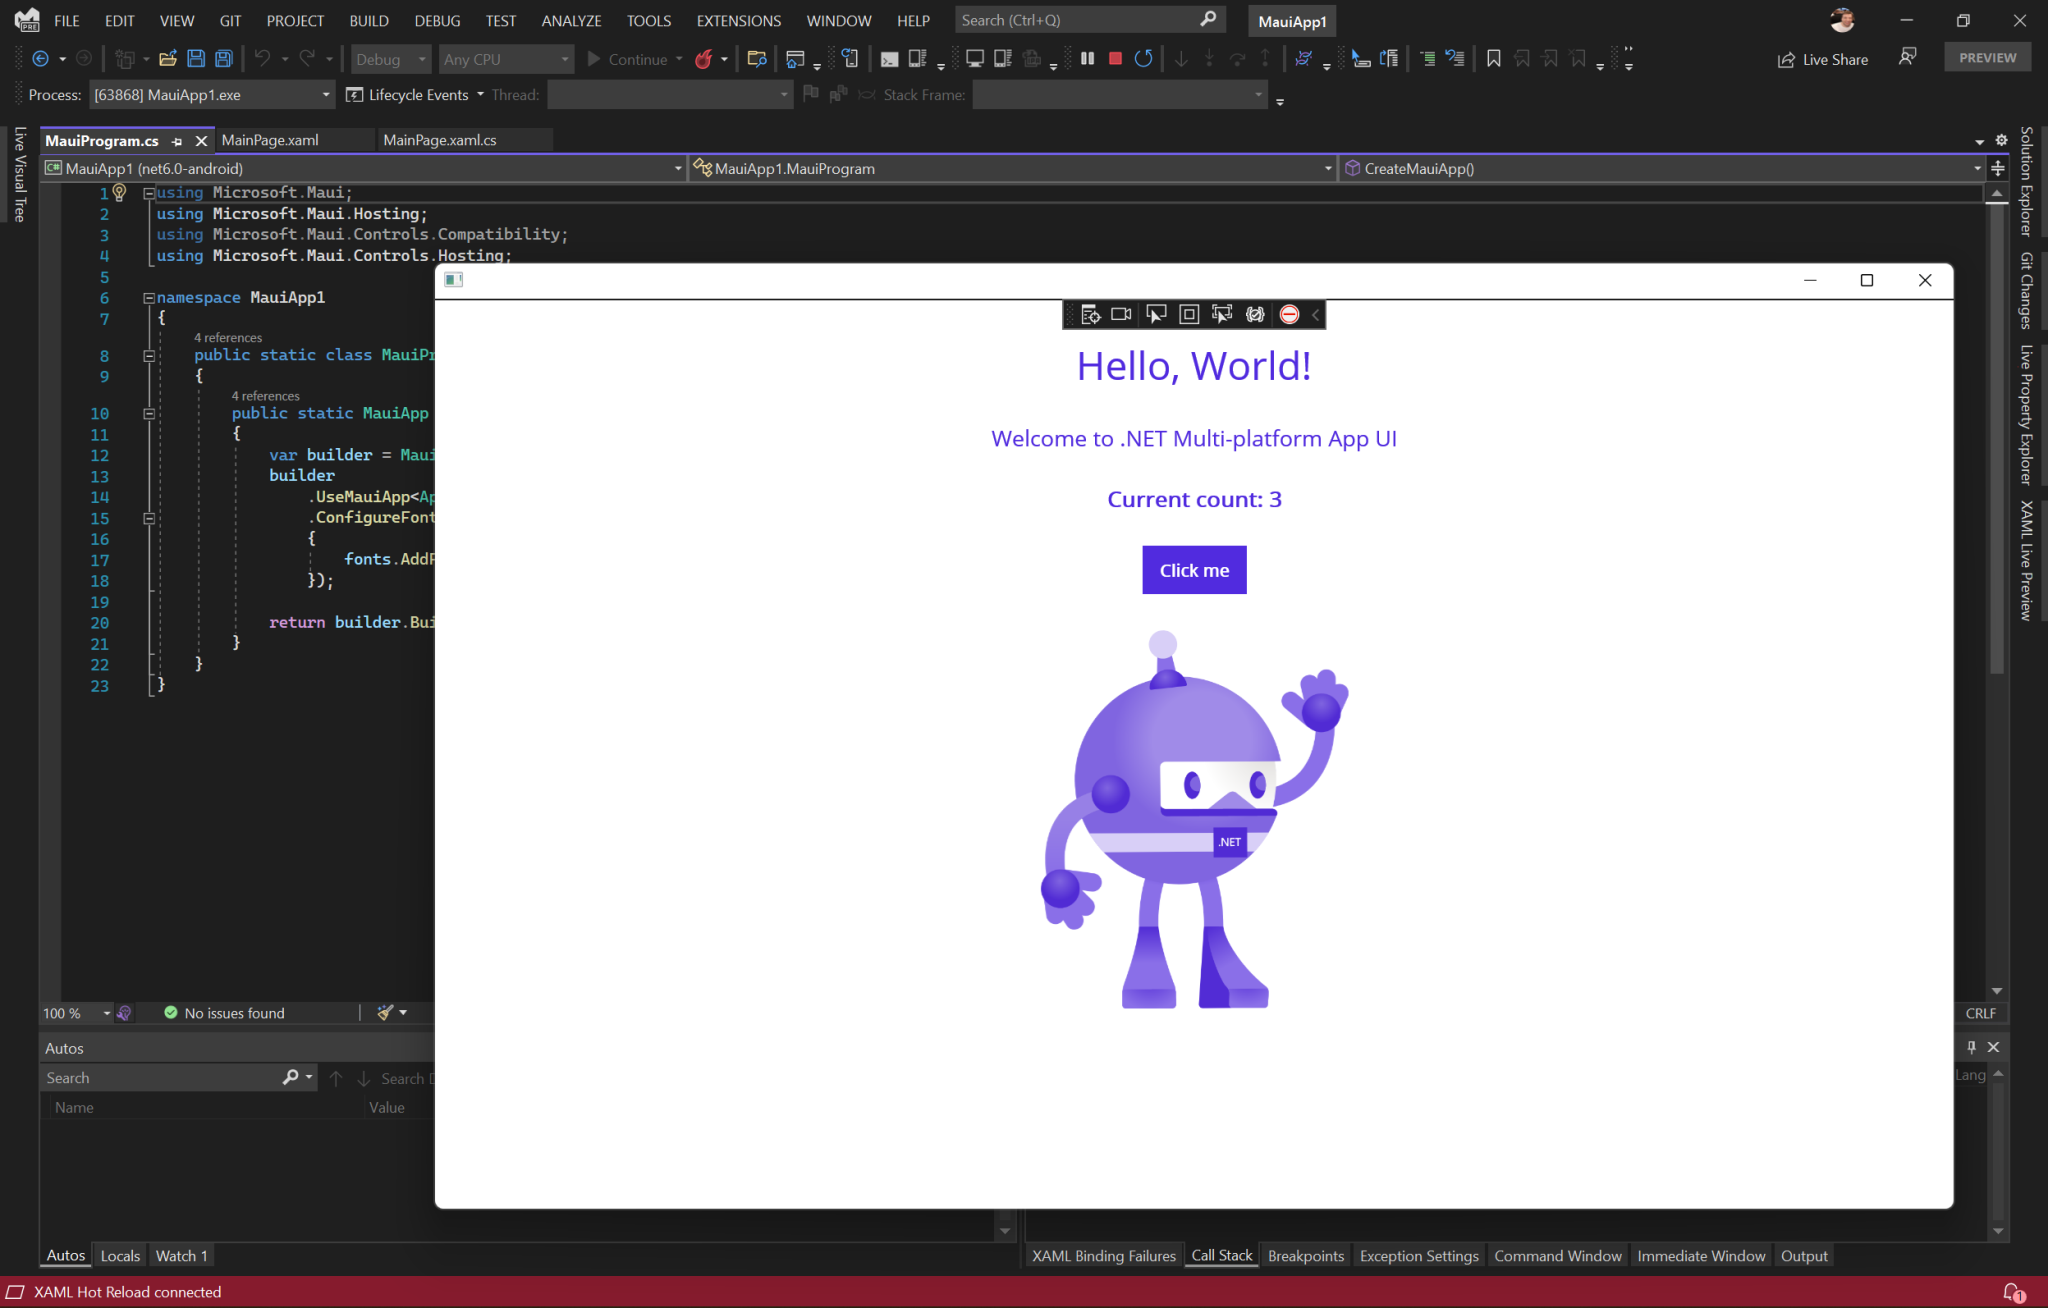The height and width of the screenshot is (1308, 2048).
Task: Disable the in-app debug toolbar
Action: [1289, 314]
